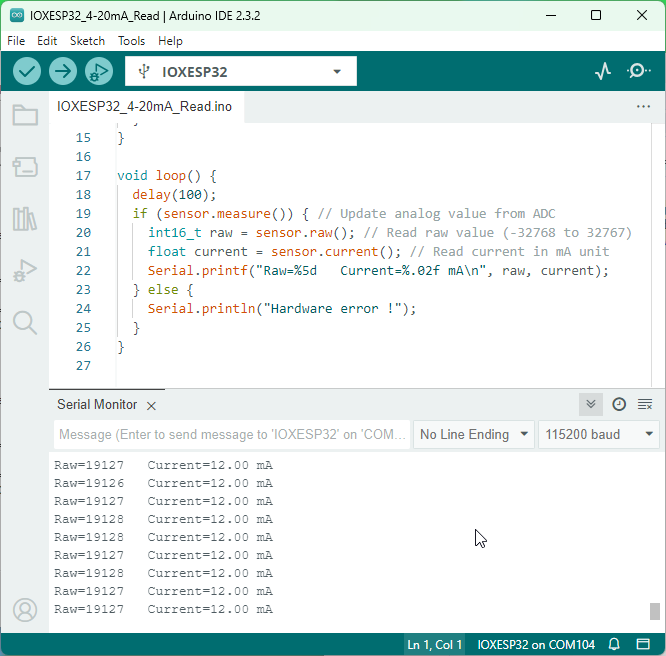
Task: Toggle timestamp clock icon in Serial Monitor
Action: pos(619,404)
